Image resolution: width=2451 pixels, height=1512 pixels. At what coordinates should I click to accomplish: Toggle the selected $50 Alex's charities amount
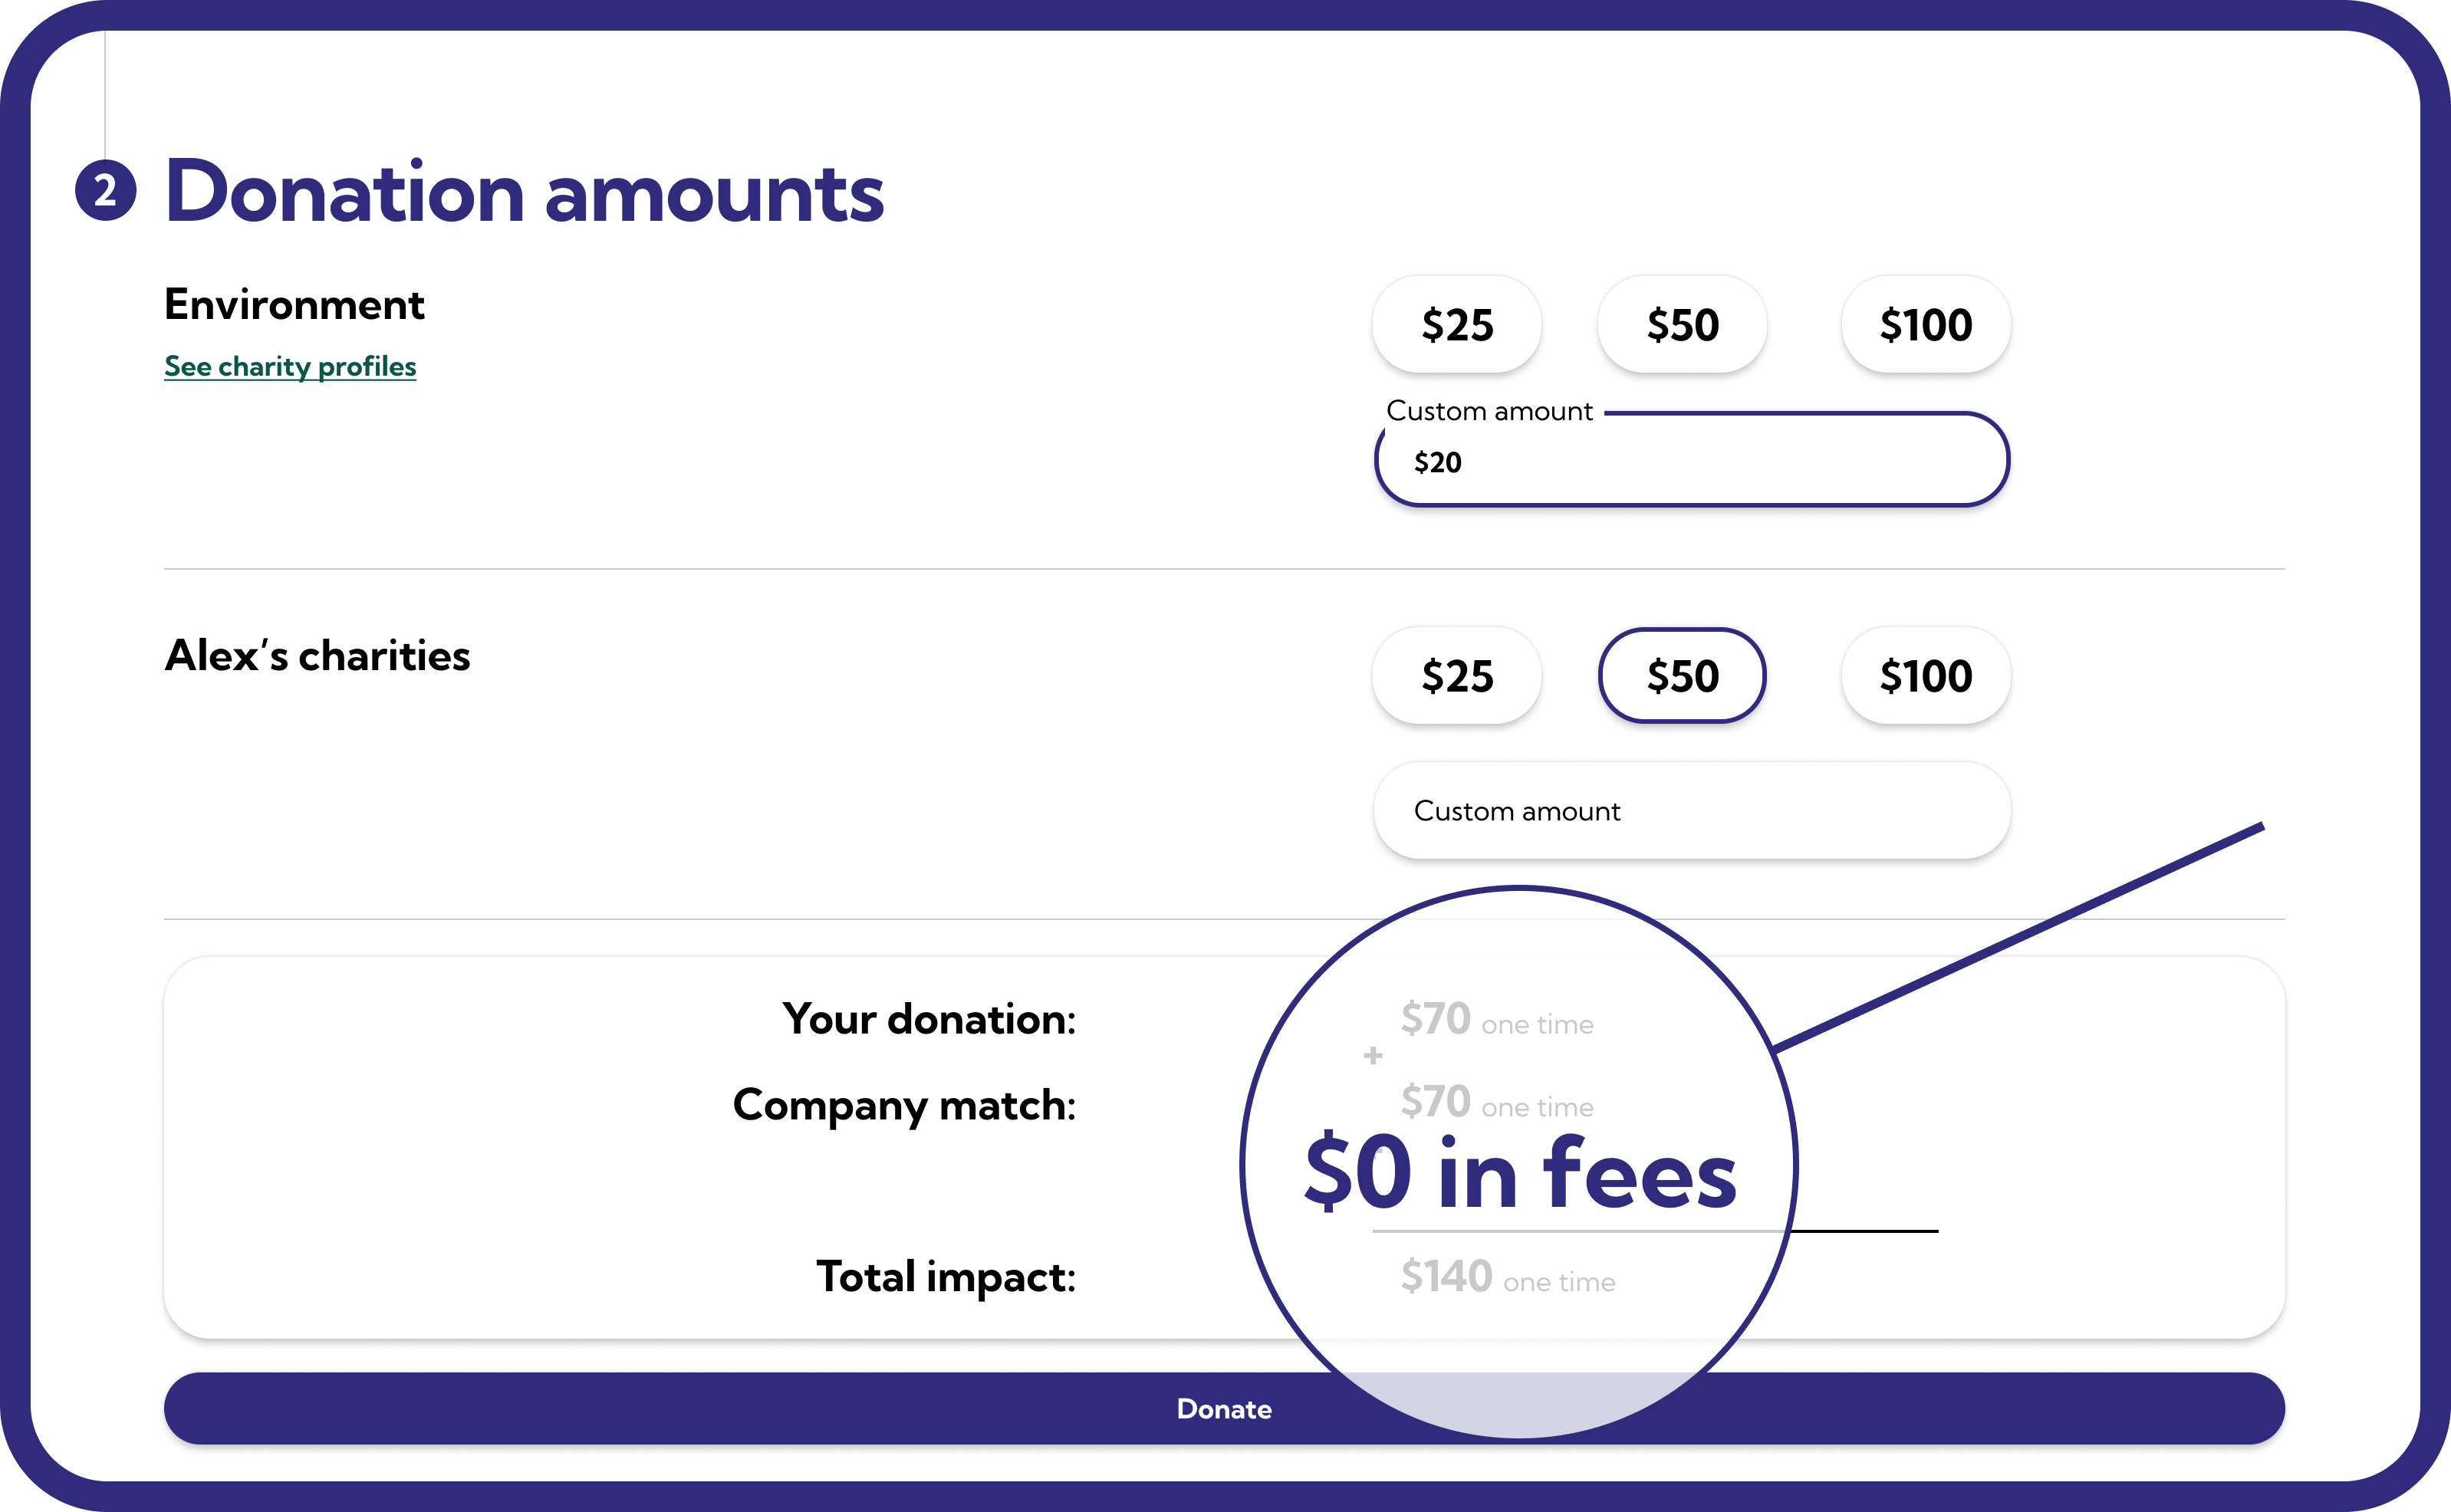[x=1682, y=676]
